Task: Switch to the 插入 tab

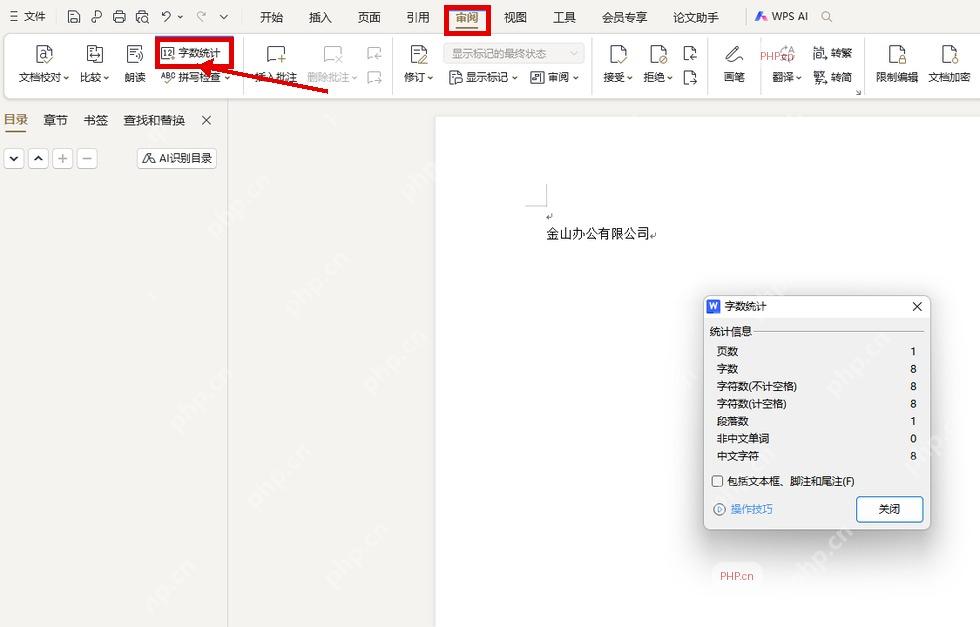Action: (320, 18)
